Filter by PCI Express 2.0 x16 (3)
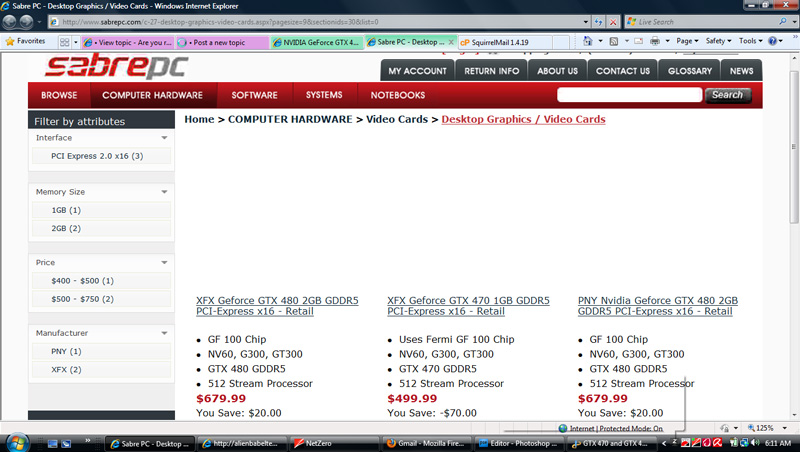The height and width of the screenshot is (452, 800). (101, 156)
